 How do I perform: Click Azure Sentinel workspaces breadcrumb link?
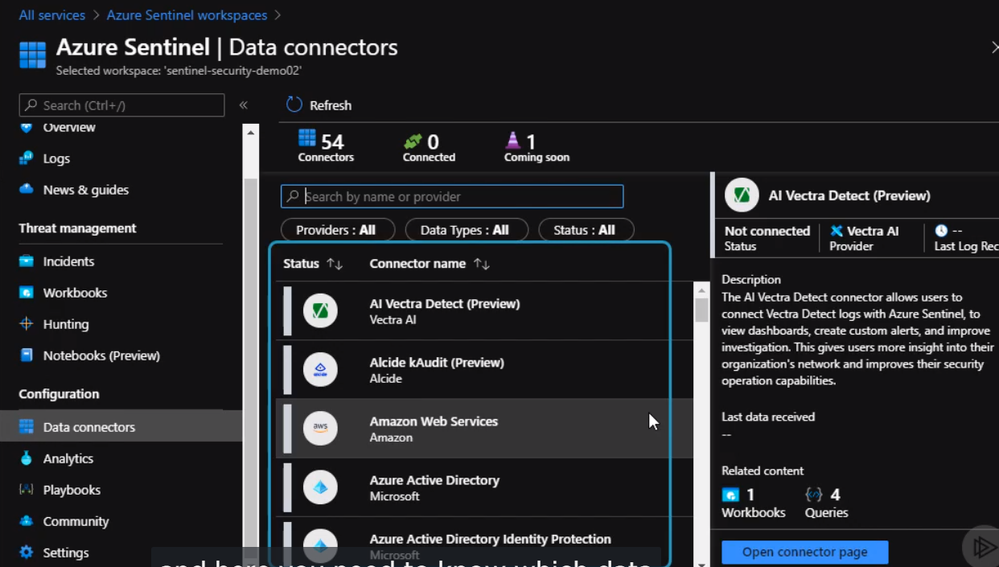(x=187, y=15)
